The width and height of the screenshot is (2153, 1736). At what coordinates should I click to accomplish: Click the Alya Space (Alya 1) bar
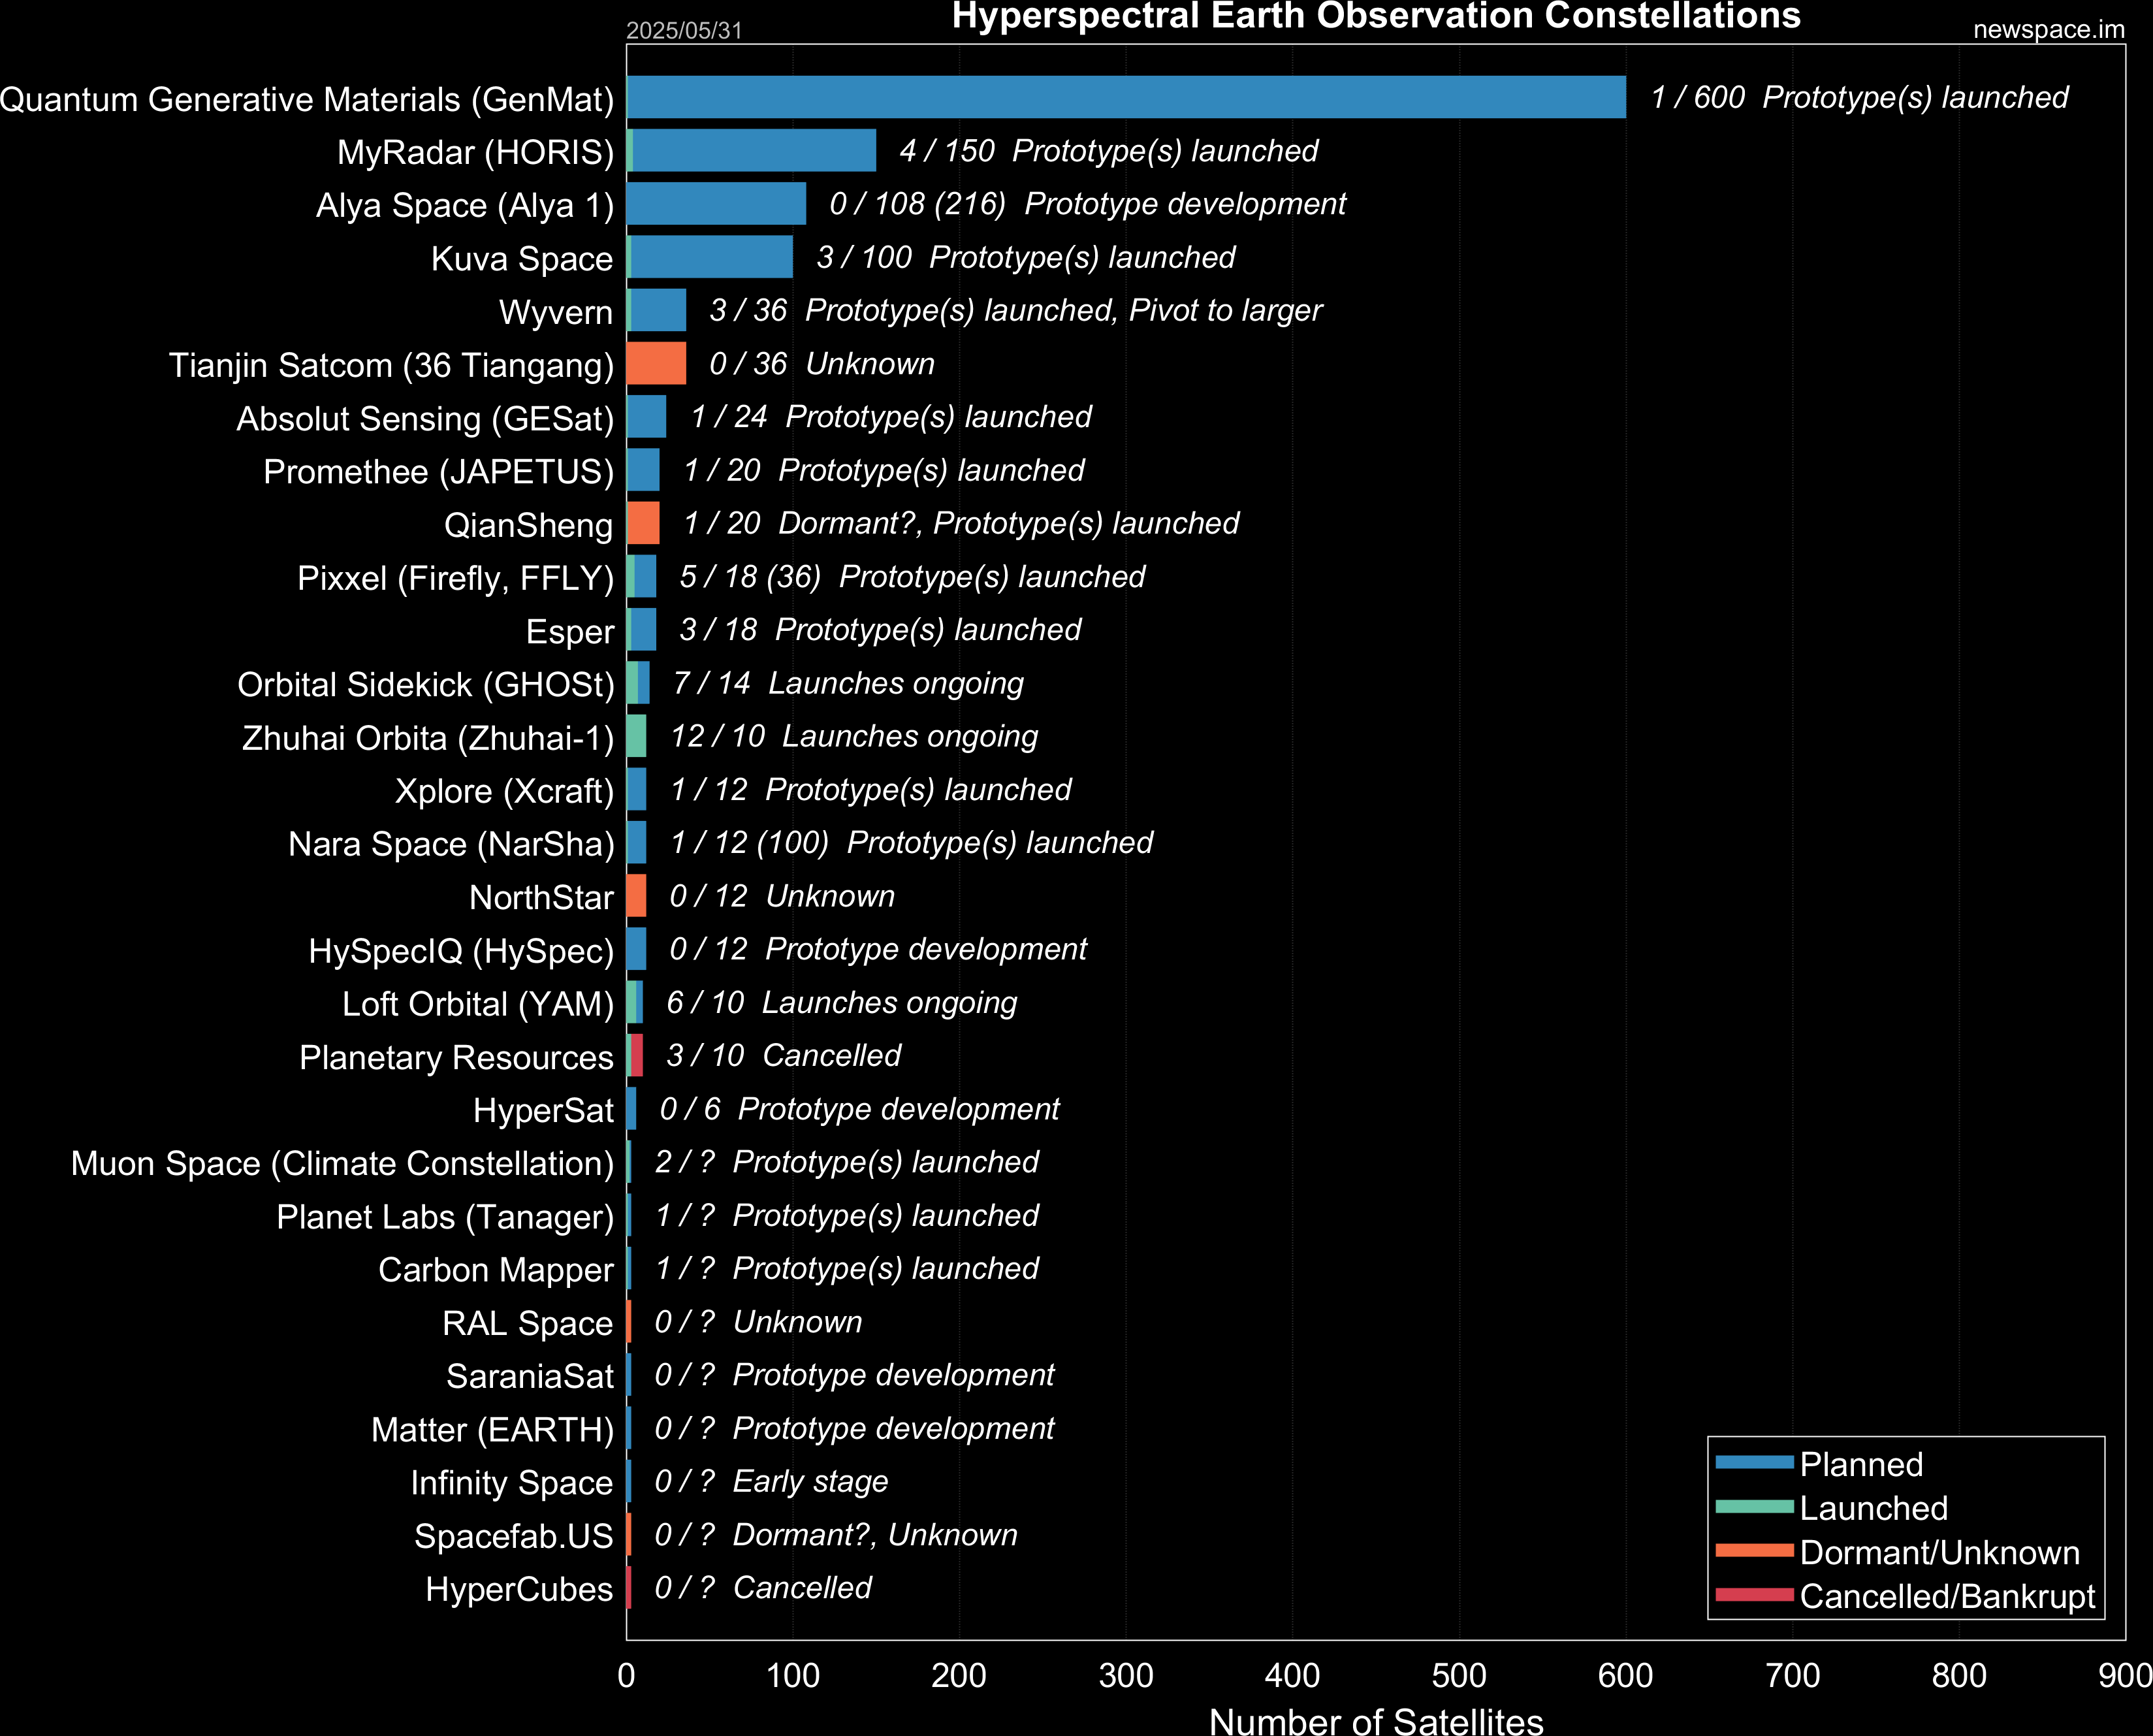click(x=716, y=203)
